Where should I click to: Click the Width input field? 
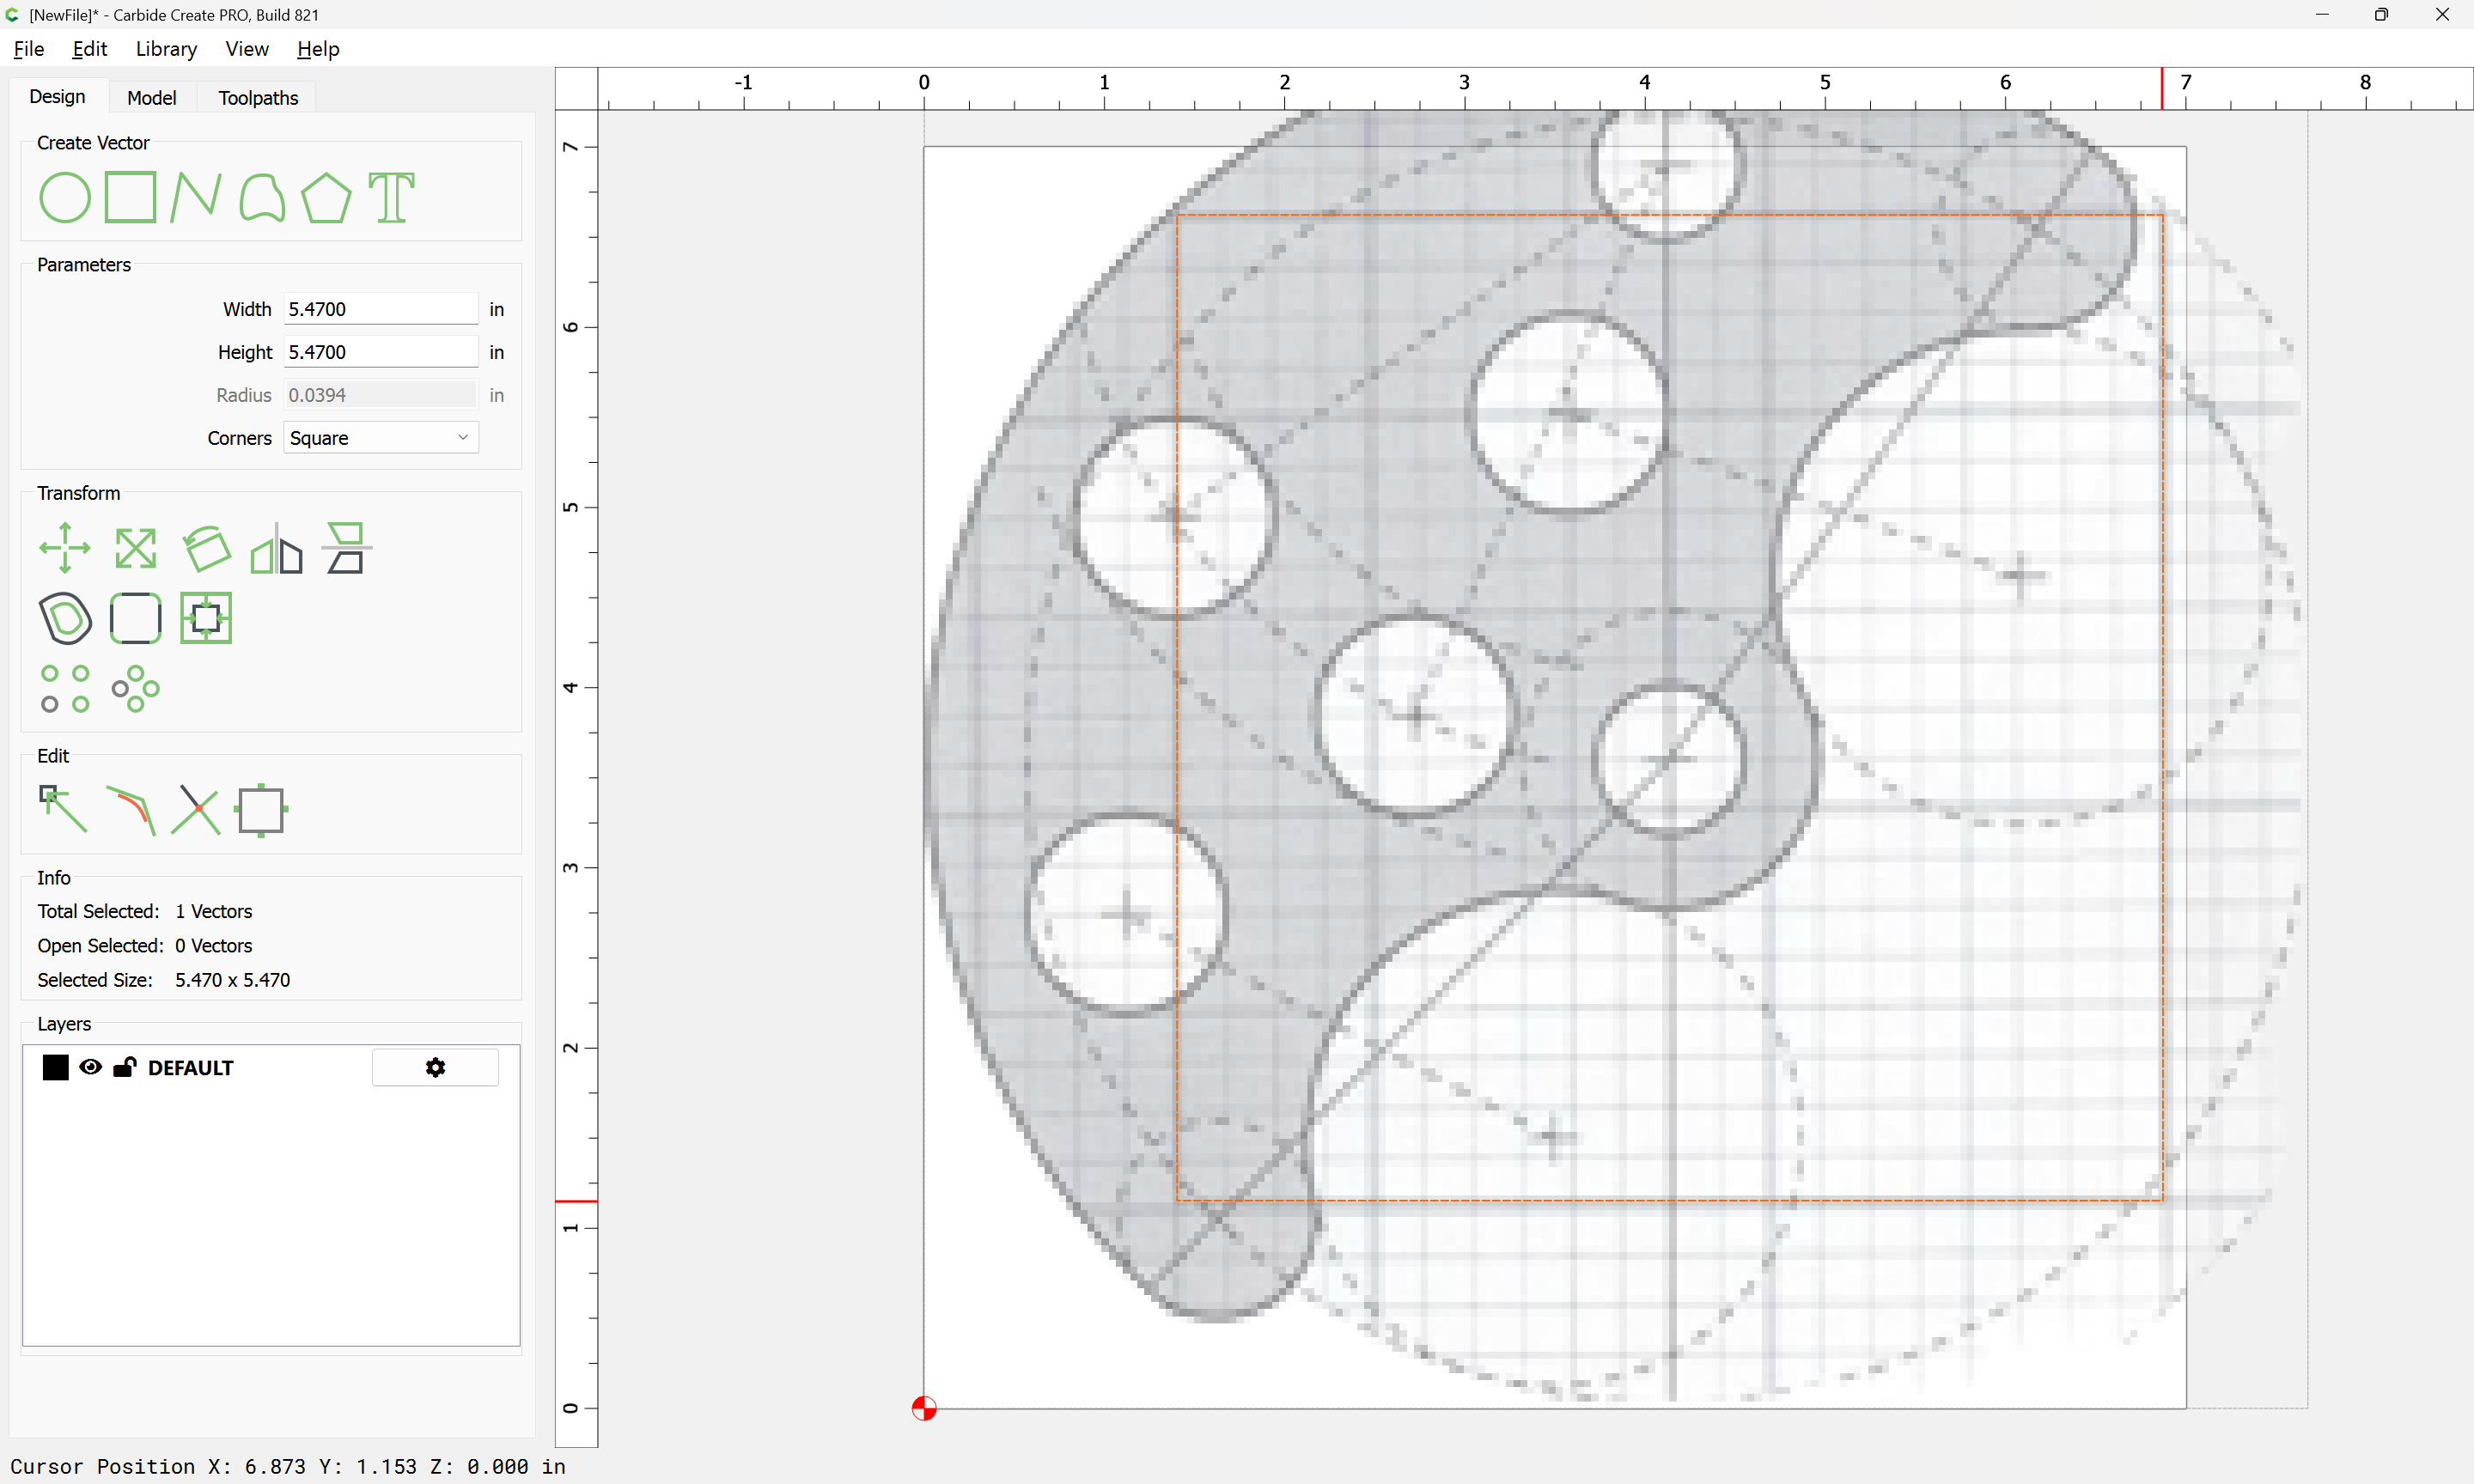point(380,309)
